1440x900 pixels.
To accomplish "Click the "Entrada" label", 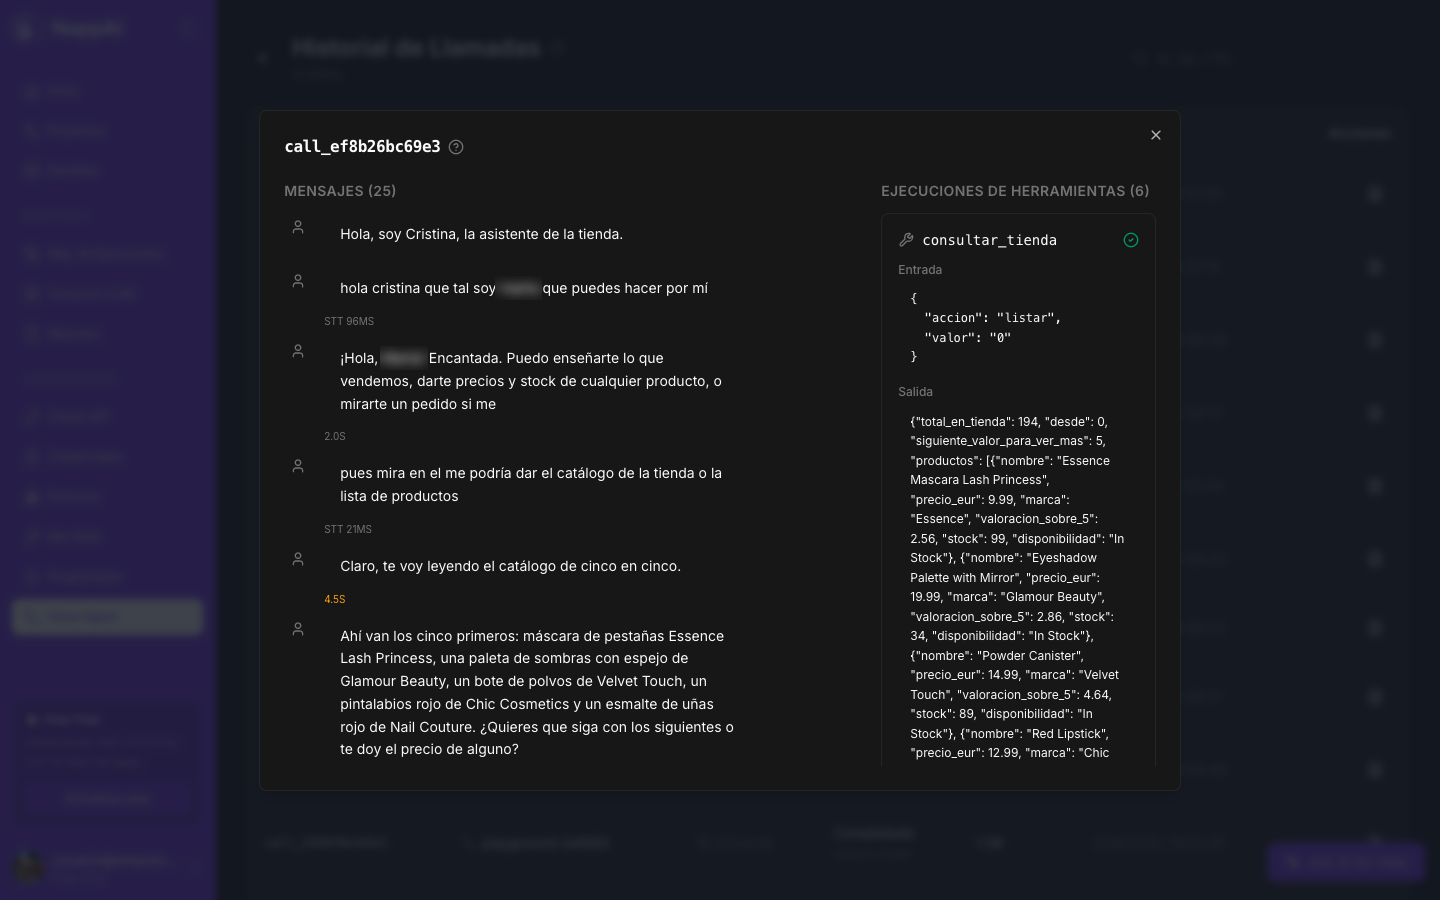I will (x=920, y=270).
